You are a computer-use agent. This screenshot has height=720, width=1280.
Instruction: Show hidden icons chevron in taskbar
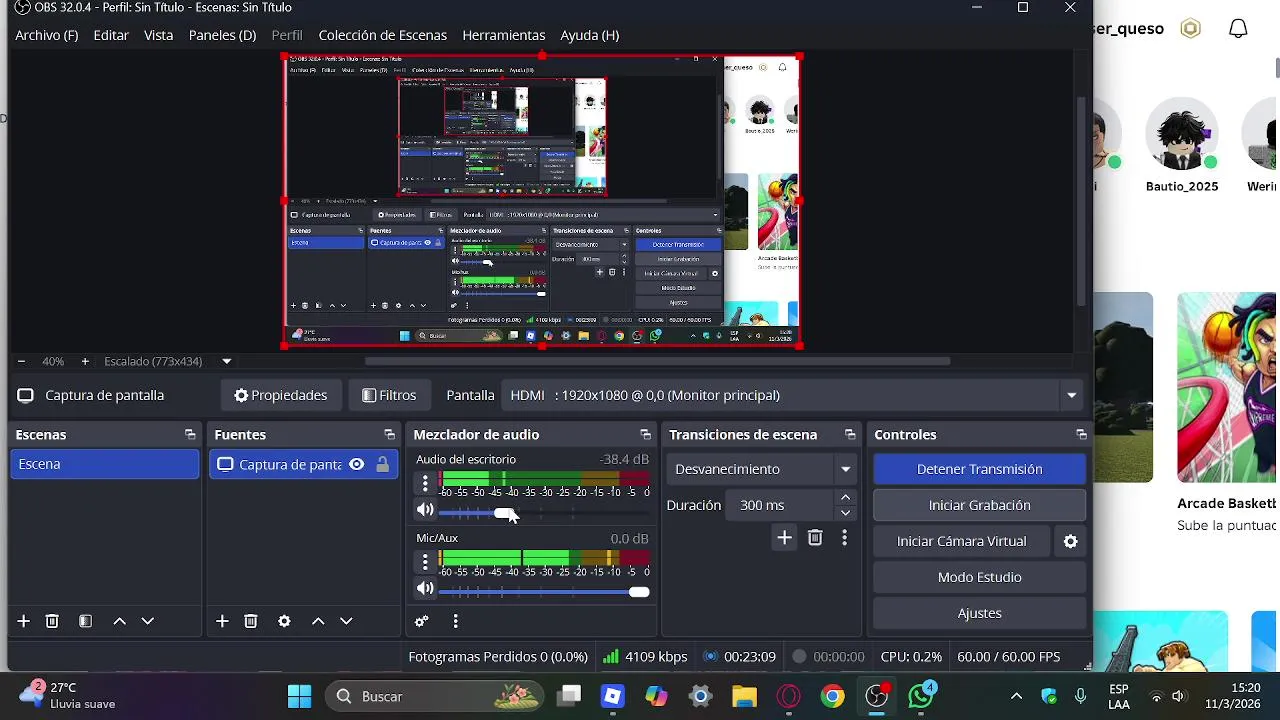[x=1016, y=696]
